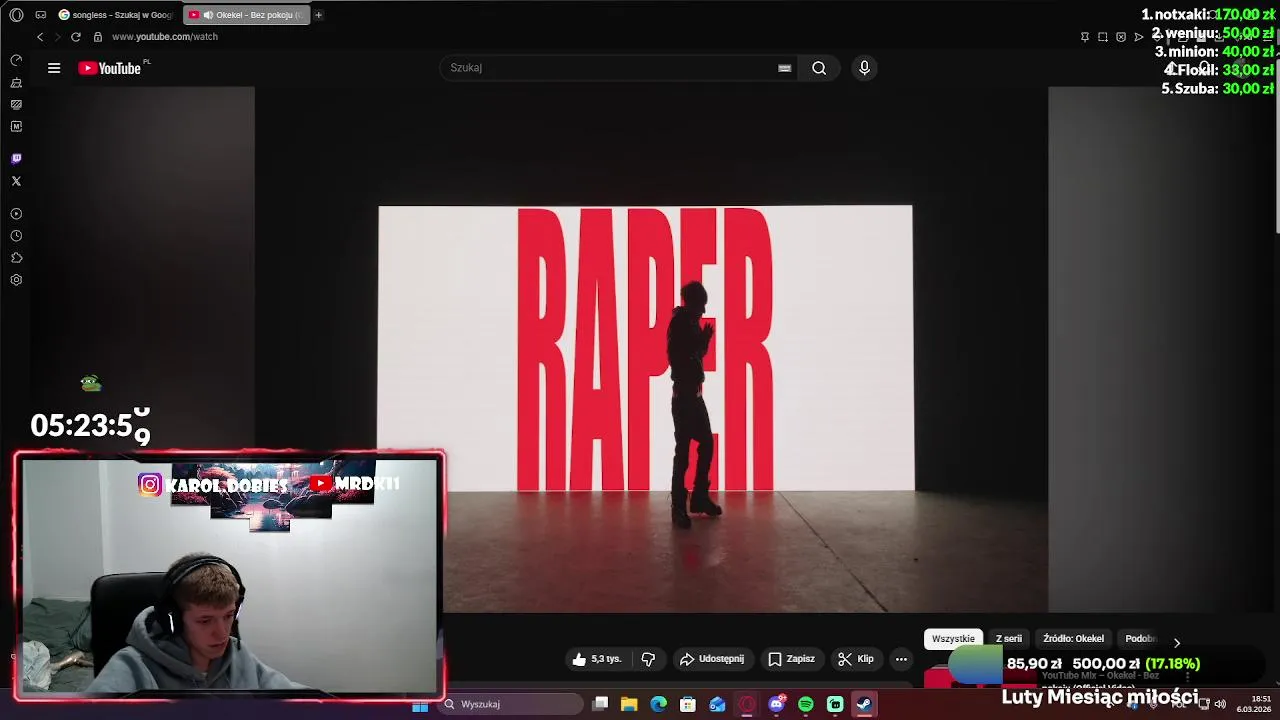Click the Klip scissors button
Screen dimensions: 1280x720
(856, 659)
